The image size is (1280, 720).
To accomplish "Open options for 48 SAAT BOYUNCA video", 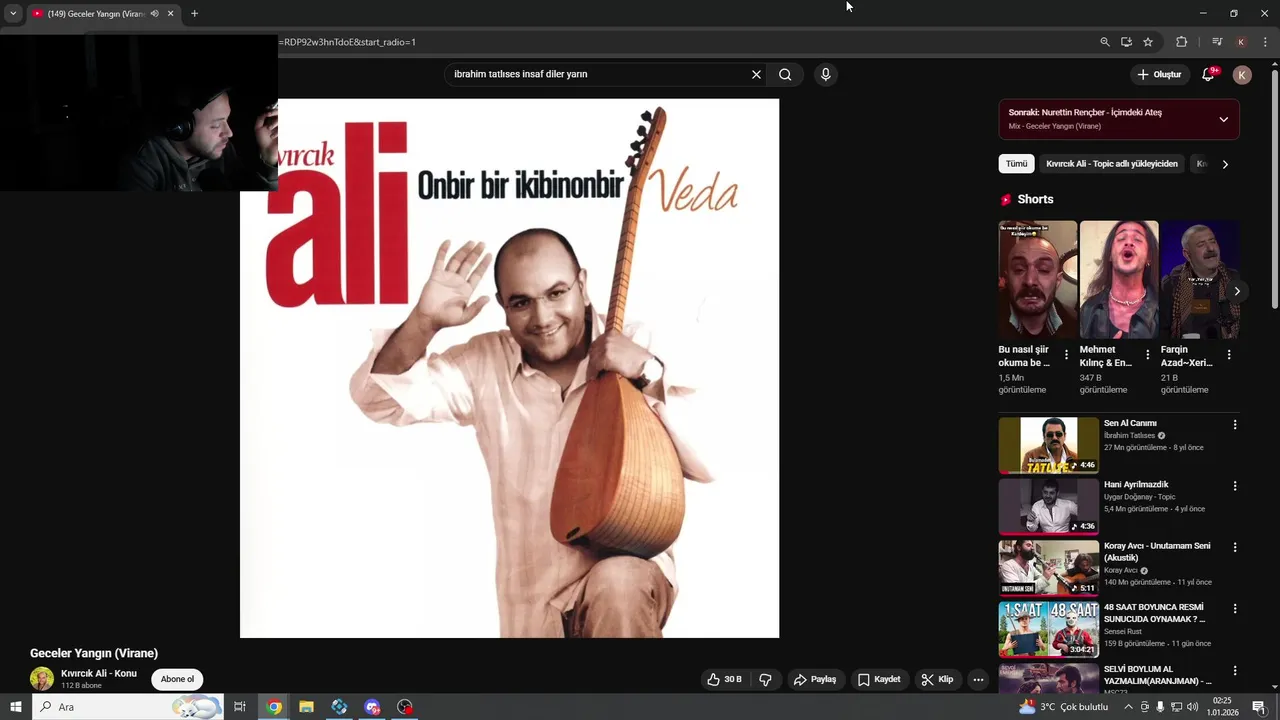I will pos(1235,608).
